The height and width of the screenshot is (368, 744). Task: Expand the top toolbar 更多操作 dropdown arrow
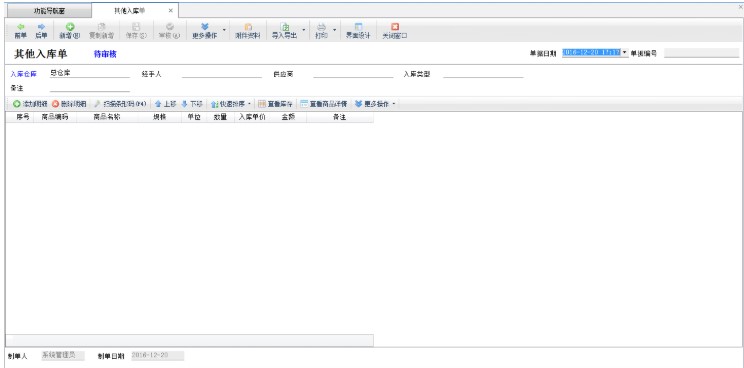click(224, 30)
